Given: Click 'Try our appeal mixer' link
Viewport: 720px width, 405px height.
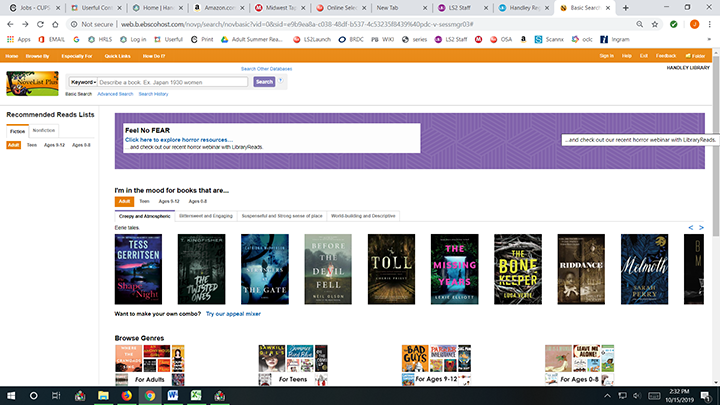Looking at the screenshot, I should [x=233, y=314].
